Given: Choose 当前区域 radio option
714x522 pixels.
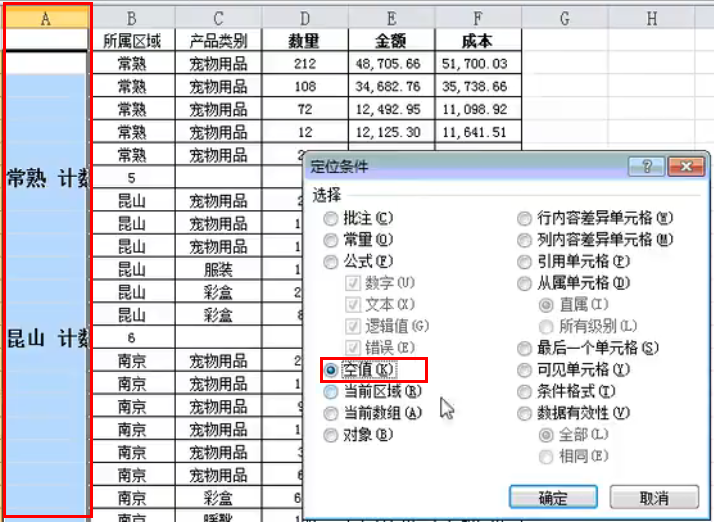Looking at the screenshot, I should (331, 392).
